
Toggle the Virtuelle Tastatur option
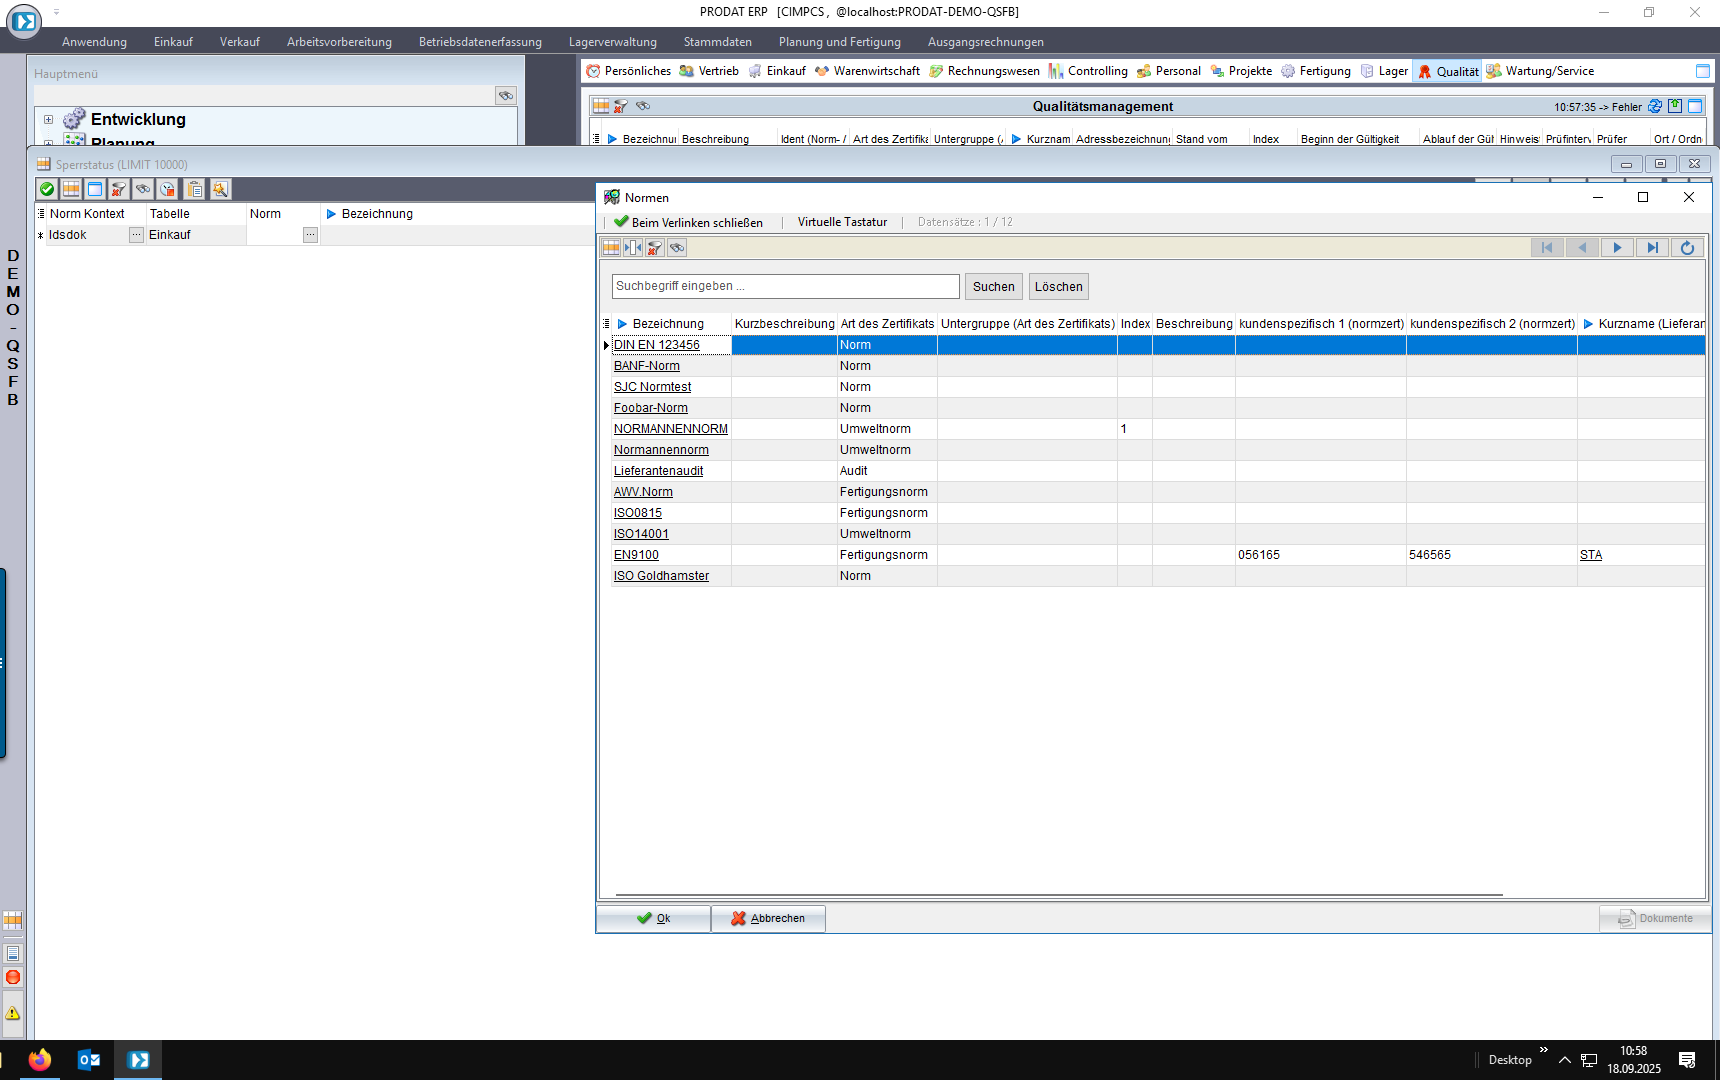[842, 222]
